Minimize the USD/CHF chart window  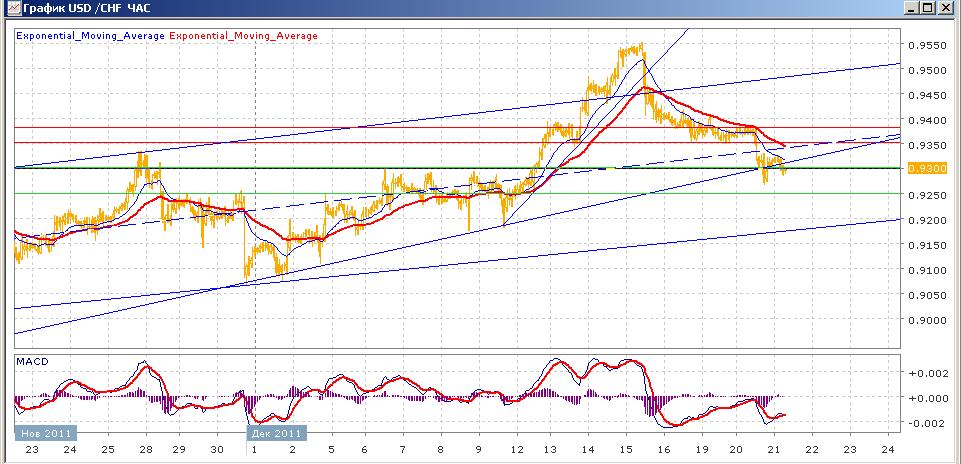click(913, 8)
